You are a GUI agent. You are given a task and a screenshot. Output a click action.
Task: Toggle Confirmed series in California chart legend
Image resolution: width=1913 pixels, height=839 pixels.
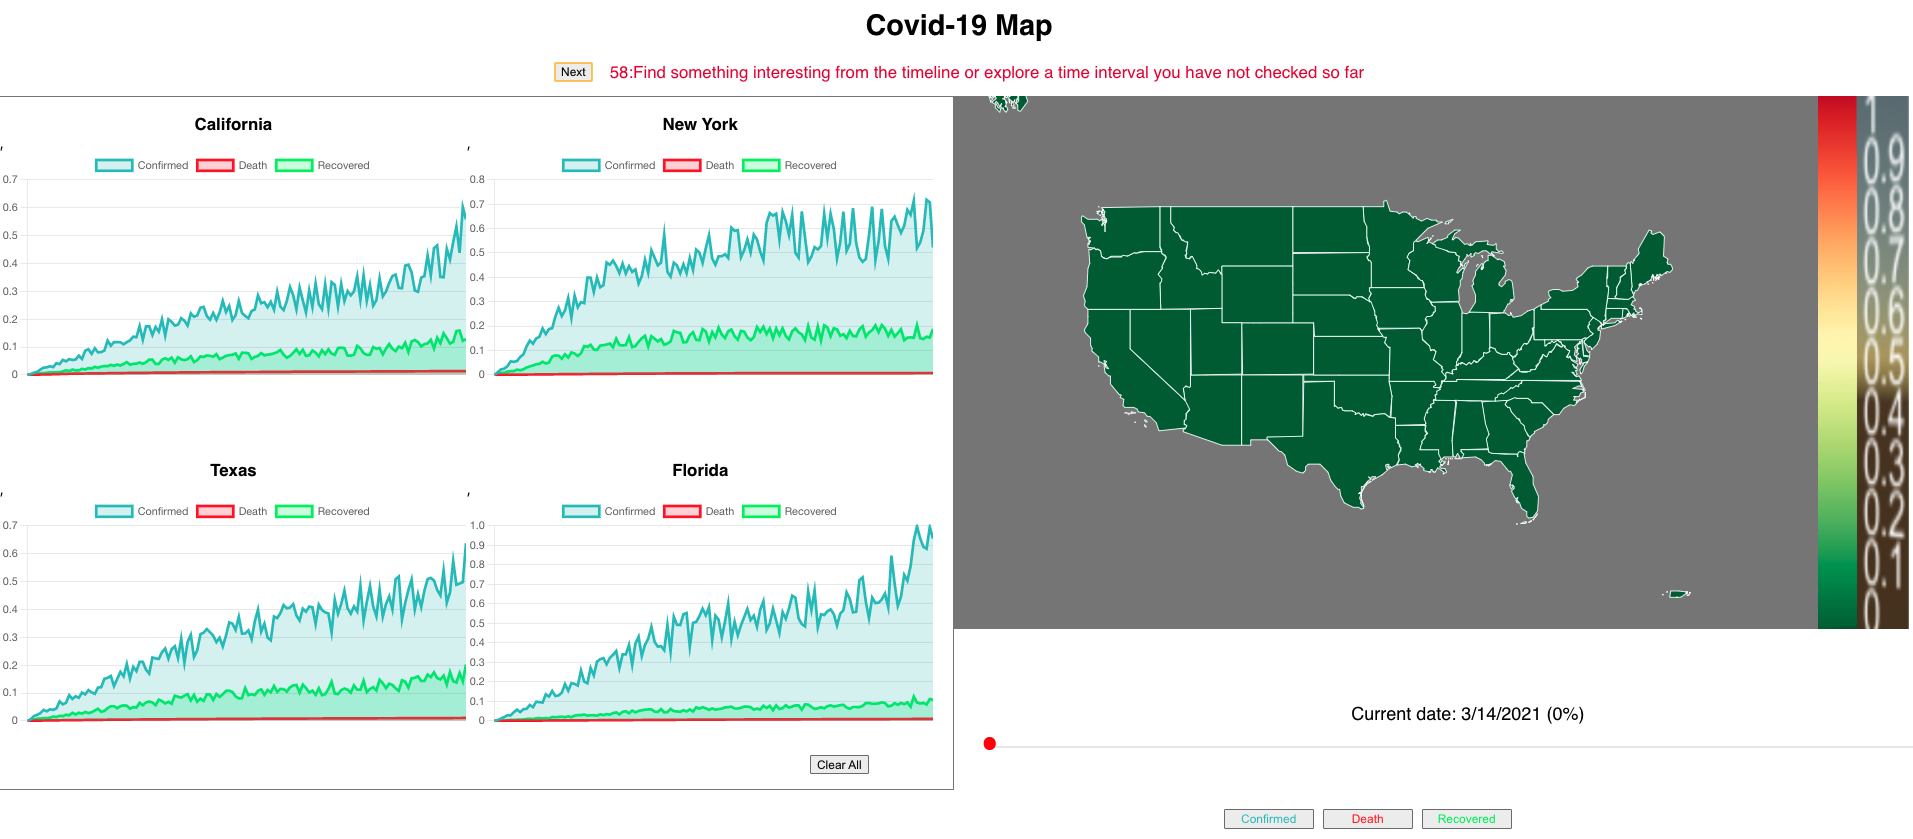[x=142, y=165]
